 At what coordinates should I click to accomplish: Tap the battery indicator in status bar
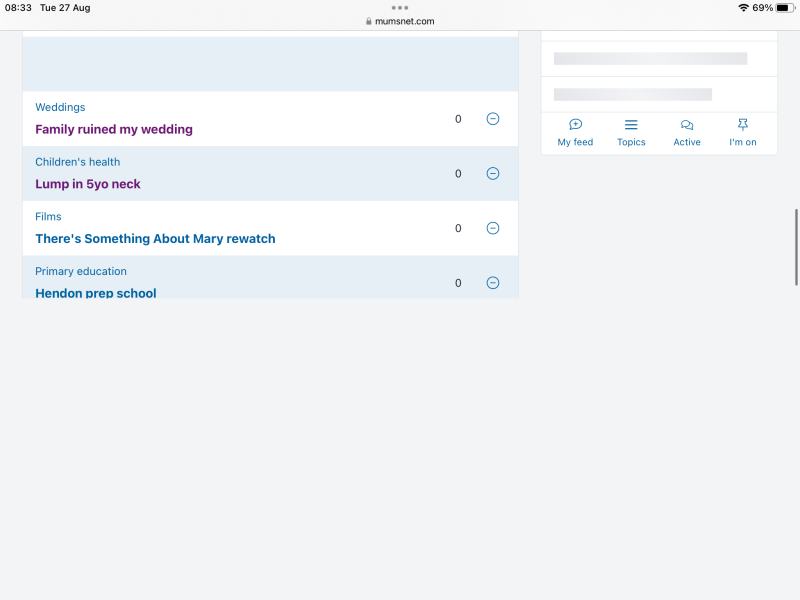783,8
